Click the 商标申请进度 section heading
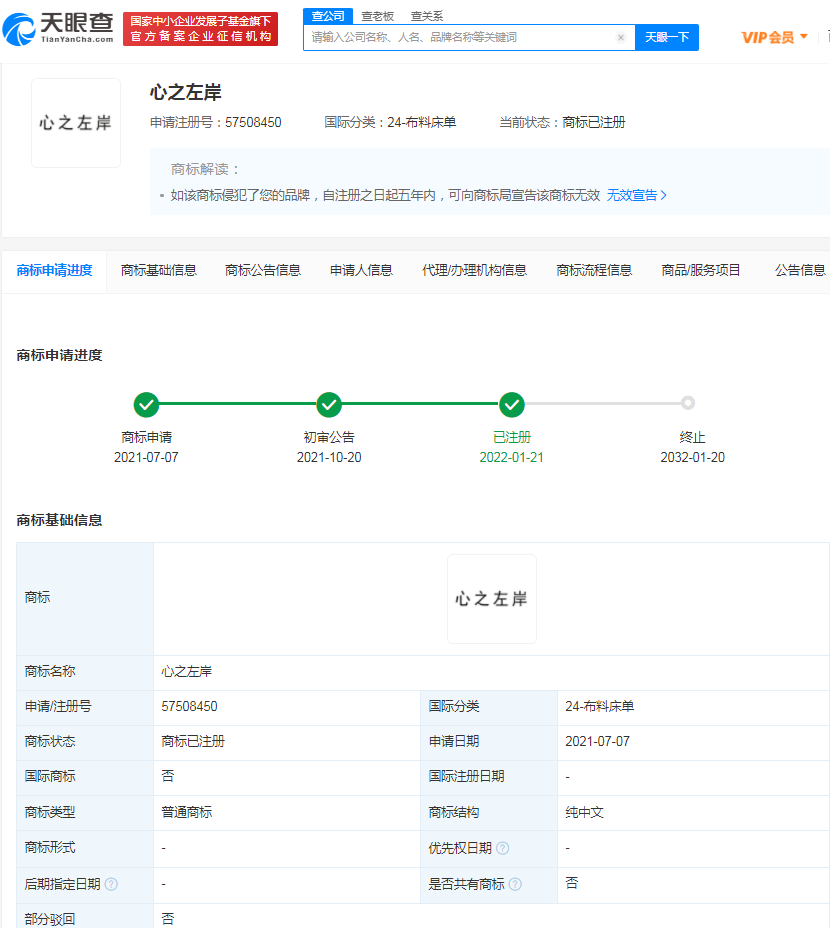830x928 pixels. 59,355
